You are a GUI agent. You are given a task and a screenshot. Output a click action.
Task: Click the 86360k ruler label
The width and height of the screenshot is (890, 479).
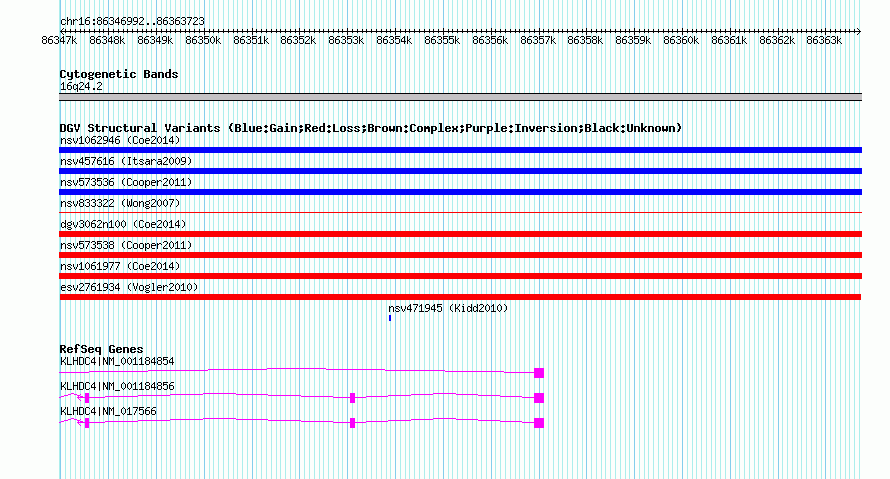pyautogui.click(x=681, y=41)
